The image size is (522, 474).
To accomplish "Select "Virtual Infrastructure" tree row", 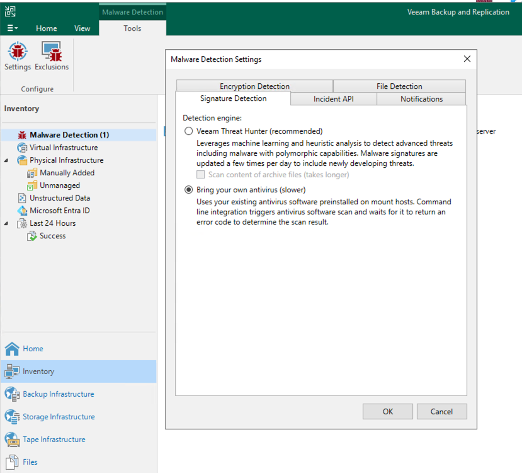I will pos(79,147).
